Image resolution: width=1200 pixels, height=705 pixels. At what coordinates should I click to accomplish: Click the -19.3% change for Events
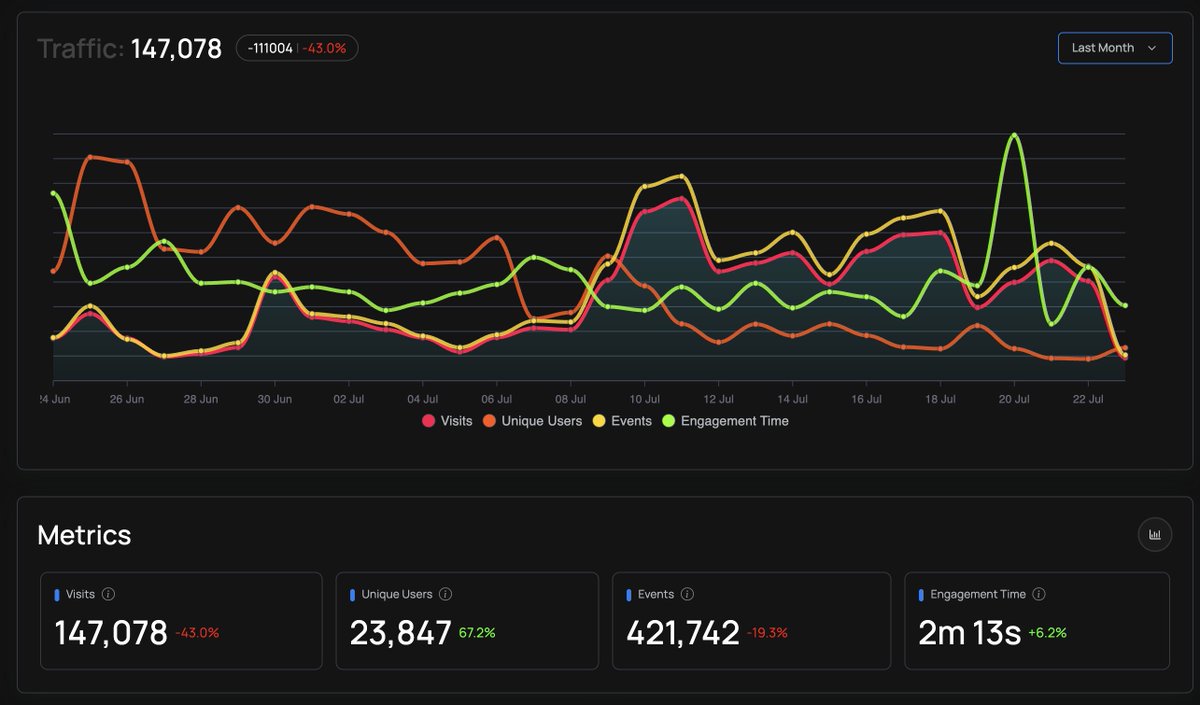[x=767, y=633]
